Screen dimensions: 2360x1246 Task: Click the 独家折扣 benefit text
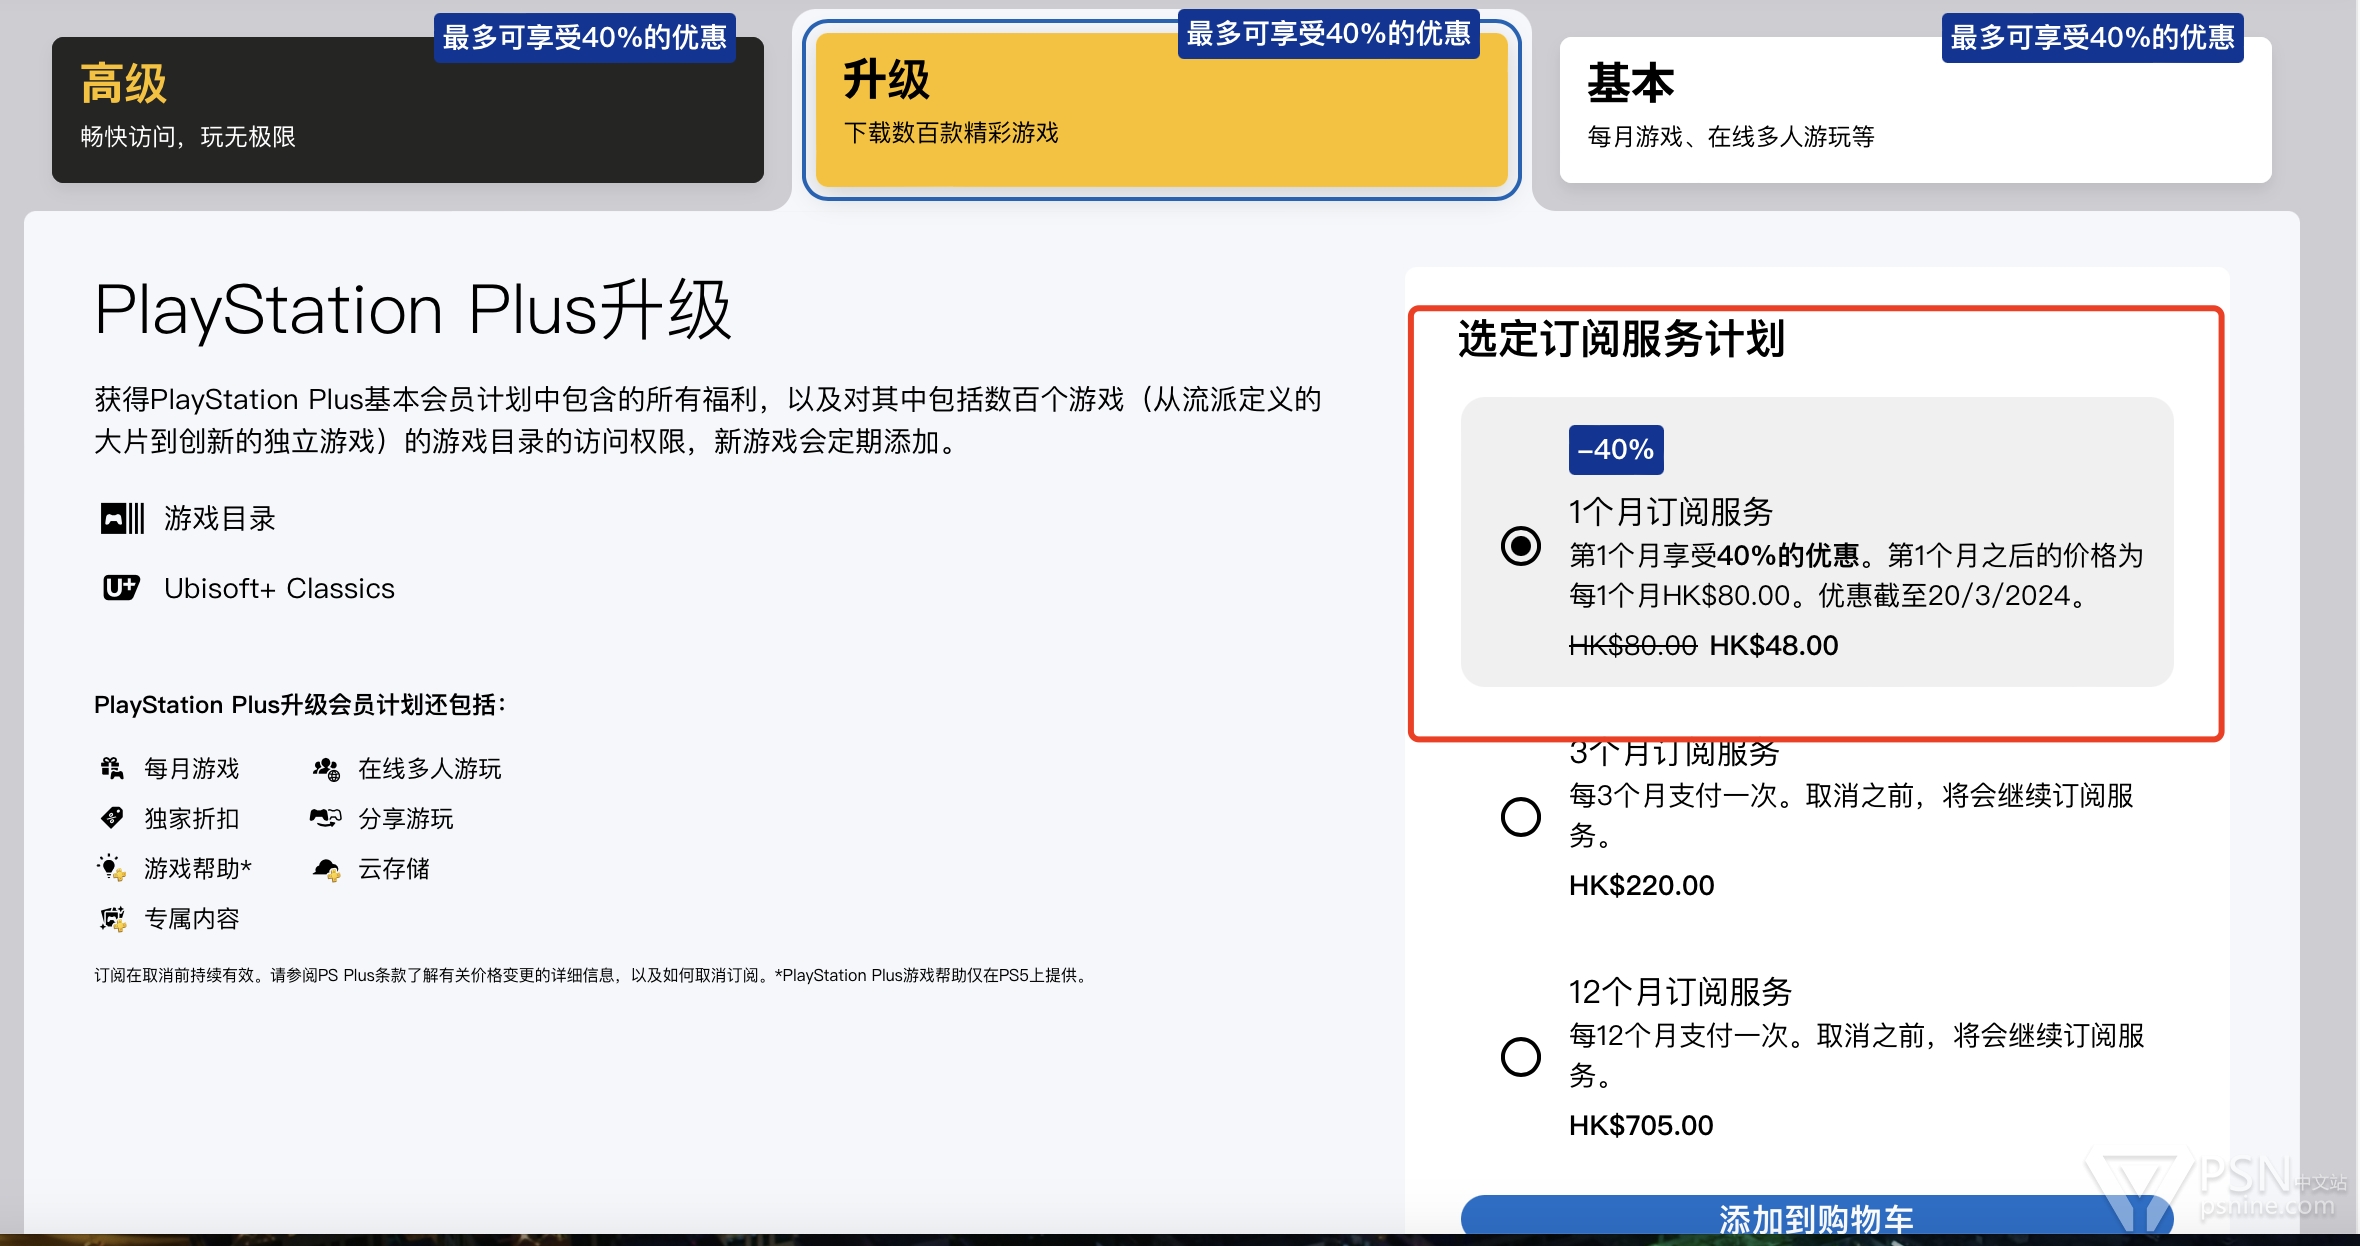click(192, 818)
